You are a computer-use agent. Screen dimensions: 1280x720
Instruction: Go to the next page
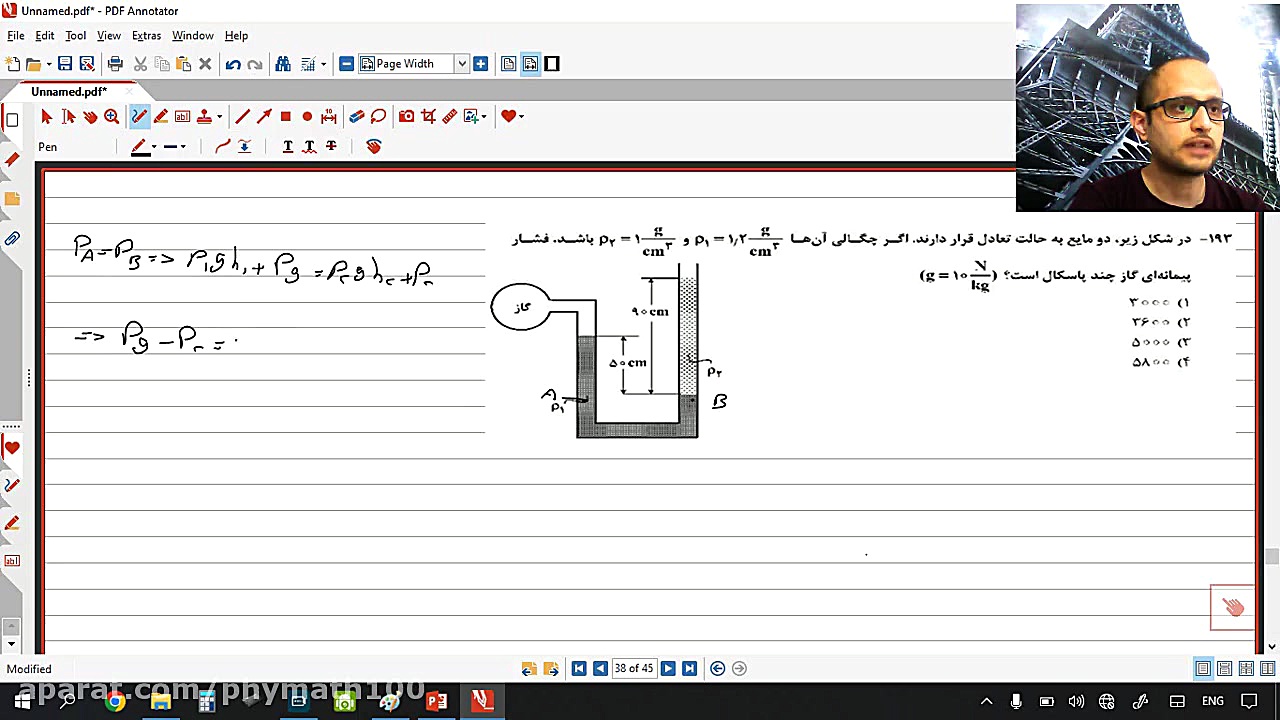(668, 669)
